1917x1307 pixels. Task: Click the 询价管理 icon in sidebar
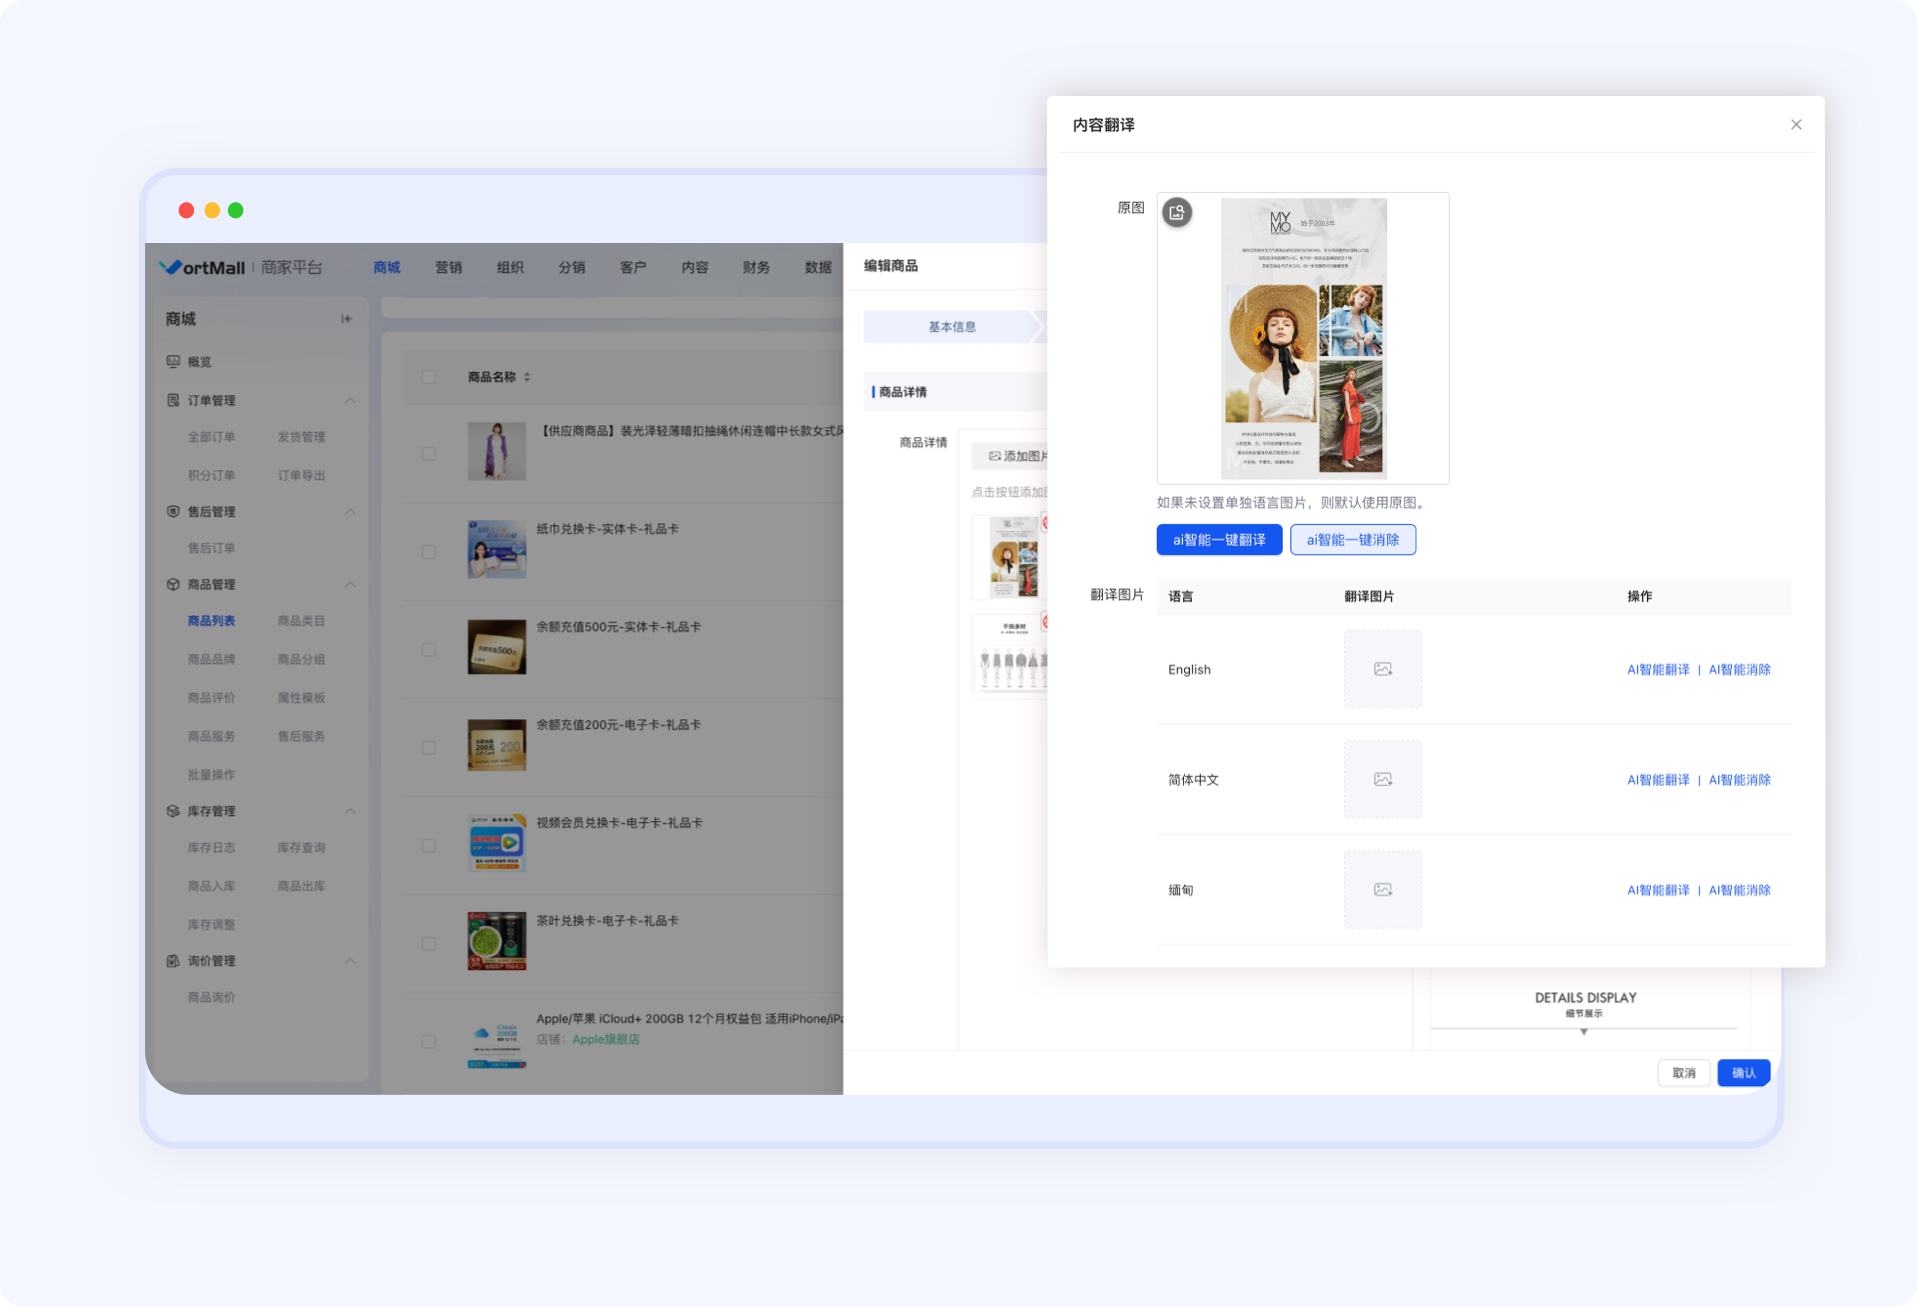pyautogui.click(x=173, y=960)
